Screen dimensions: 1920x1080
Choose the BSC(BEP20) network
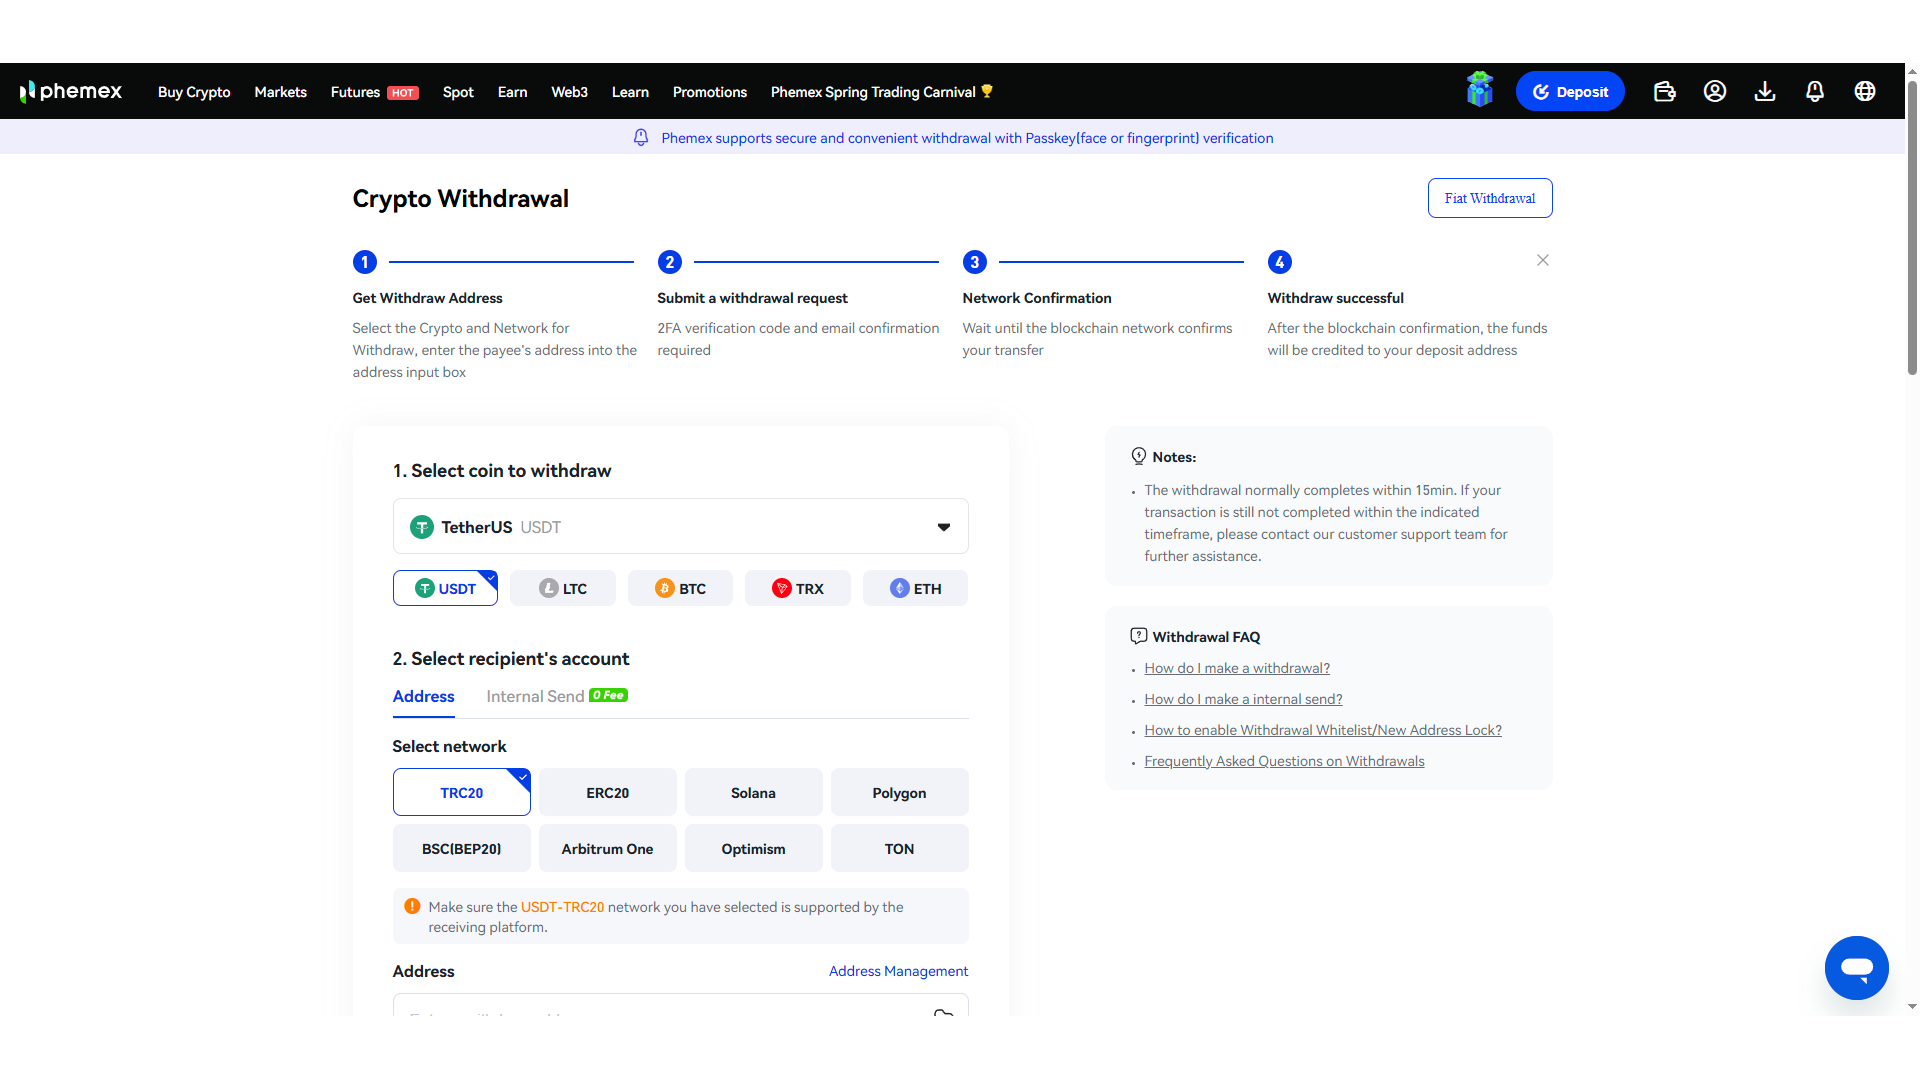coord(462,848)
